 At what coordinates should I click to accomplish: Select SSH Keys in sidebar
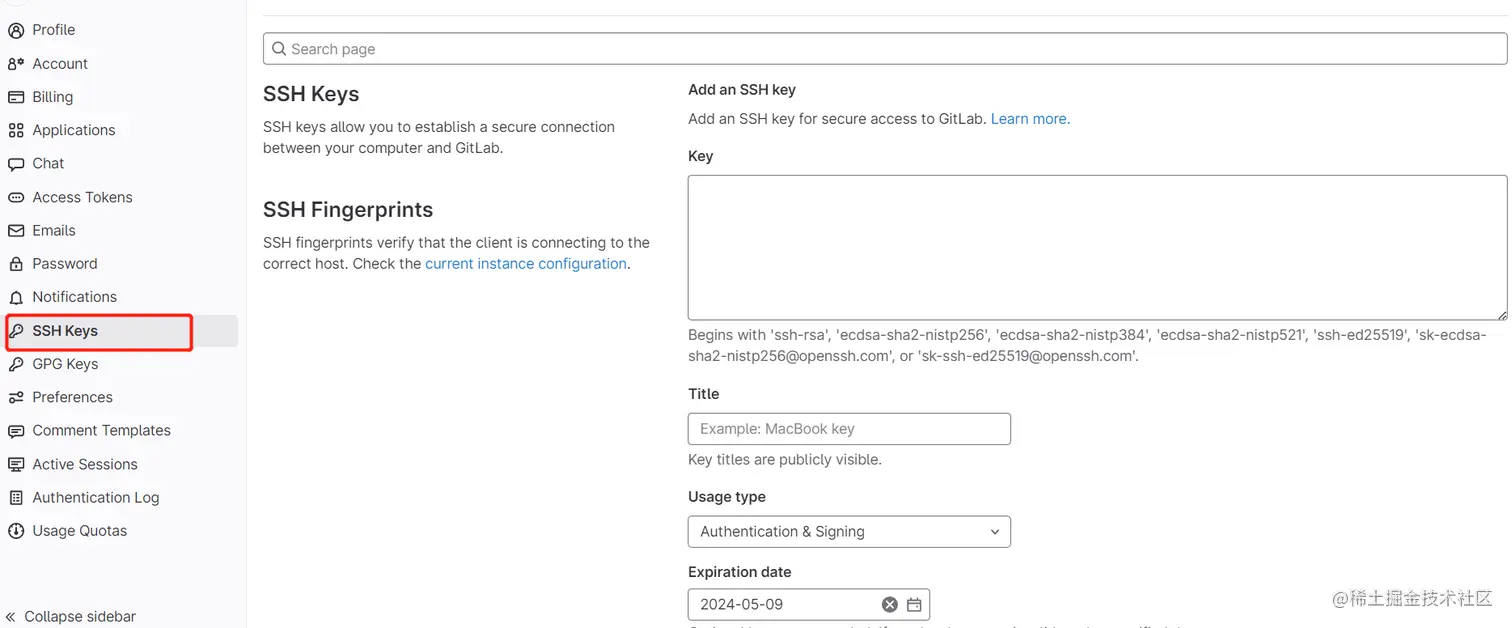(65, 331)
